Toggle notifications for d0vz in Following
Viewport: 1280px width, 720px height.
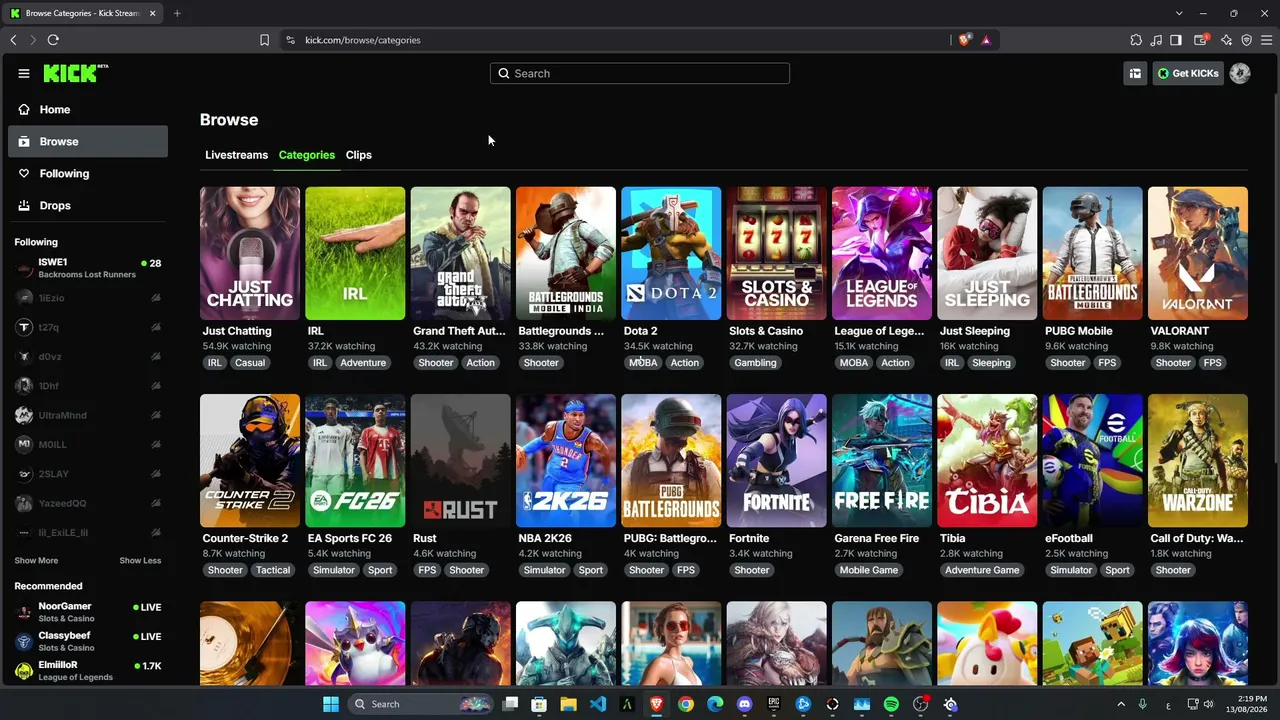(x=156, y=357)
